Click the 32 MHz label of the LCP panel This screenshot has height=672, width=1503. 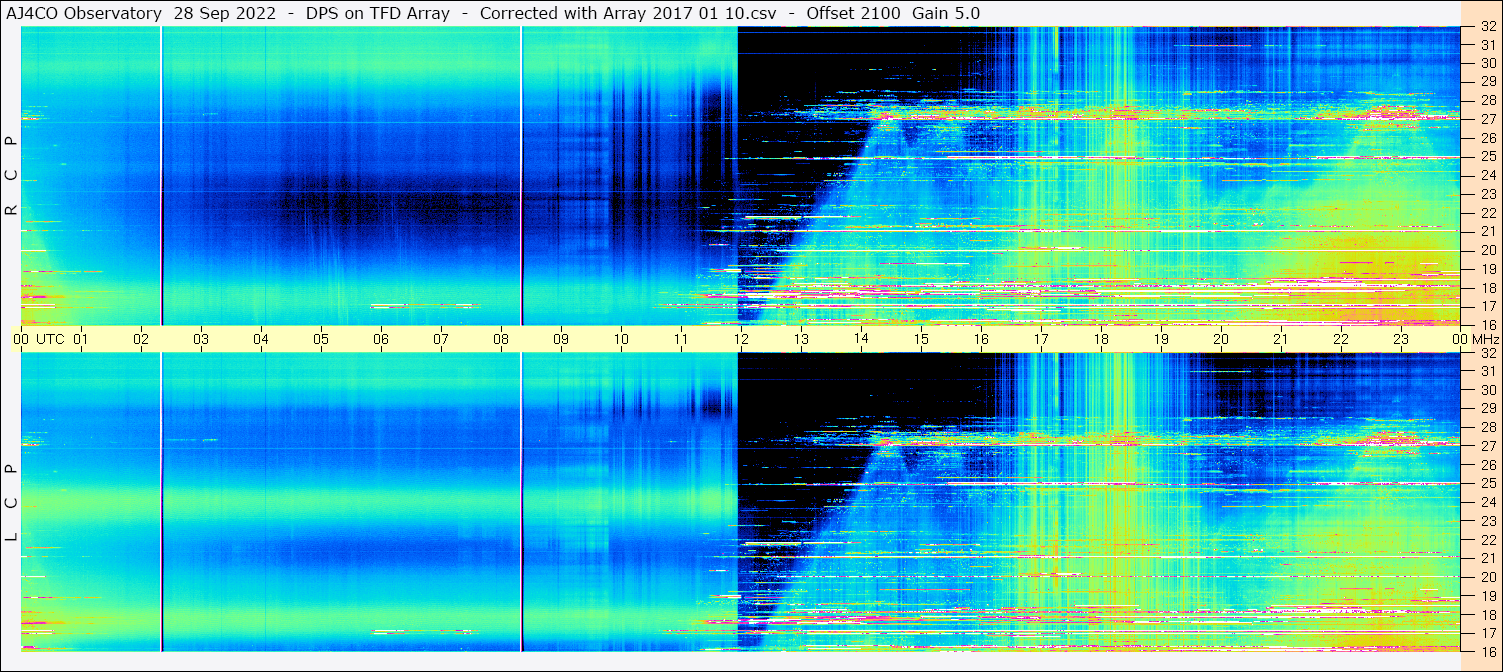click(x=1487, y=353)
